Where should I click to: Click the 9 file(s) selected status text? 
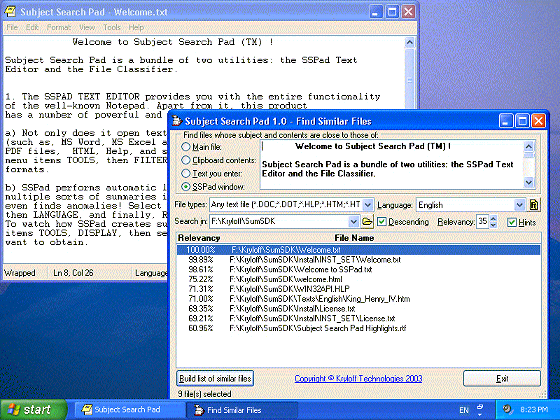pyautogui.click(x=204, y=394)
